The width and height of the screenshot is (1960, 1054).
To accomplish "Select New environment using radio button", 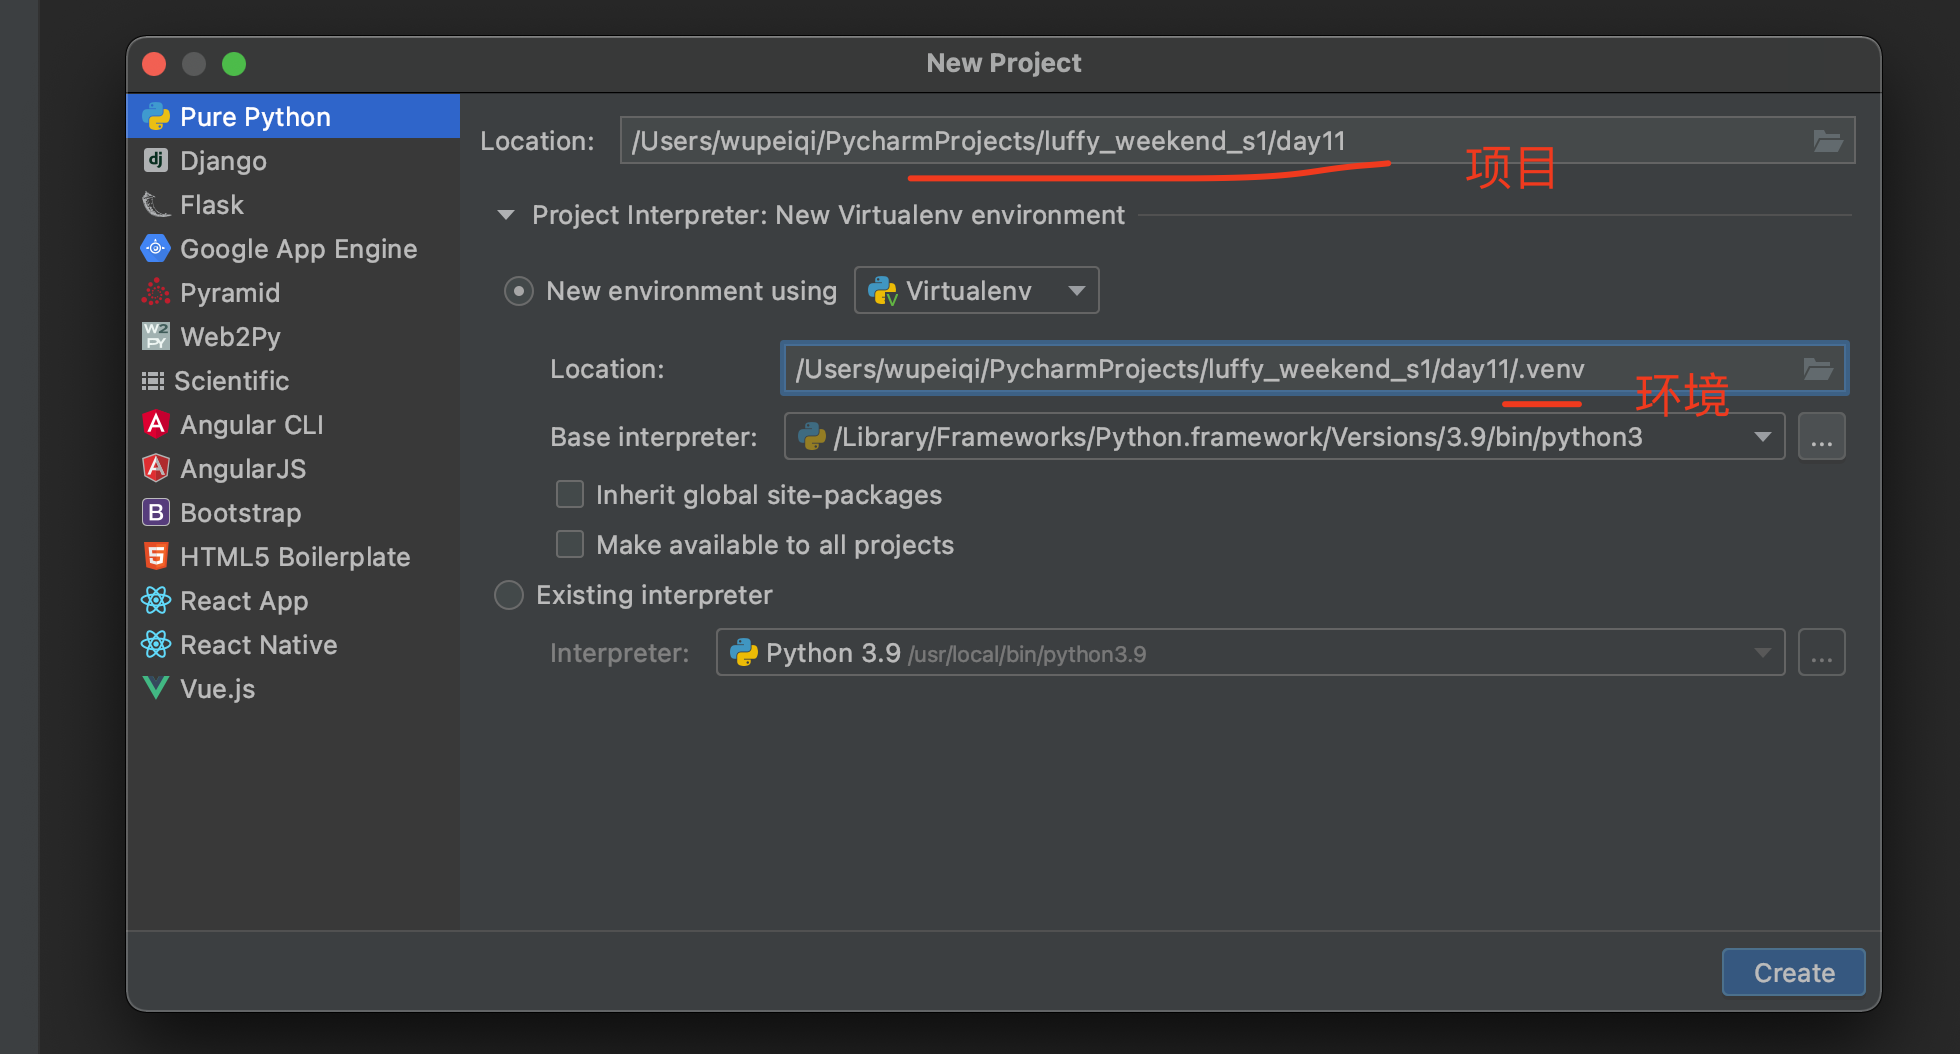I will (518, 291).
